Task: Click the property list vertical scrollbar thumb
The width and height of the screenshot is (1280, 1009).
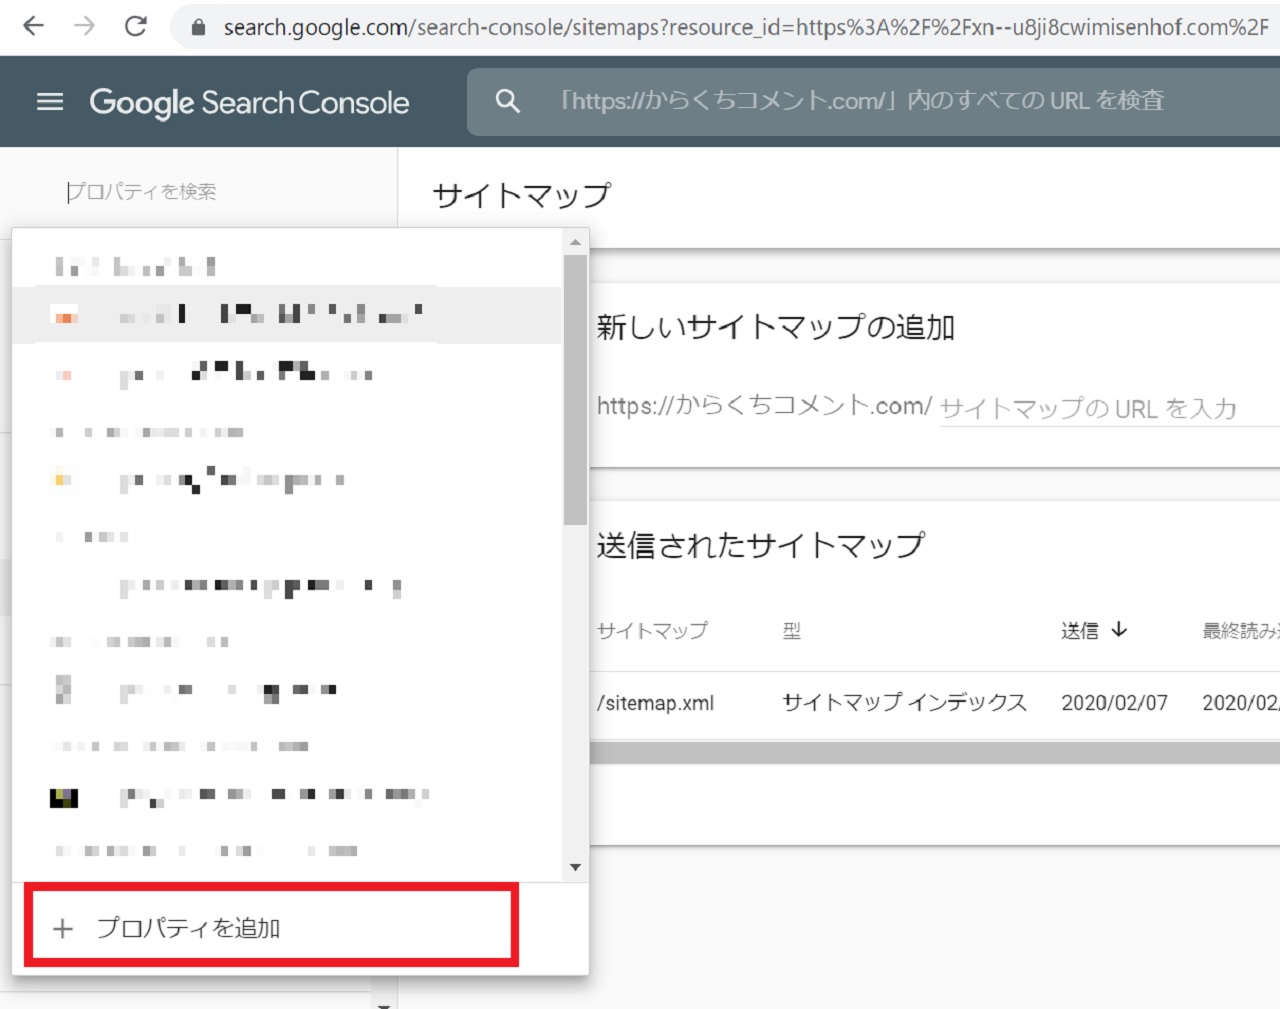Action: (x=575, y=390)
